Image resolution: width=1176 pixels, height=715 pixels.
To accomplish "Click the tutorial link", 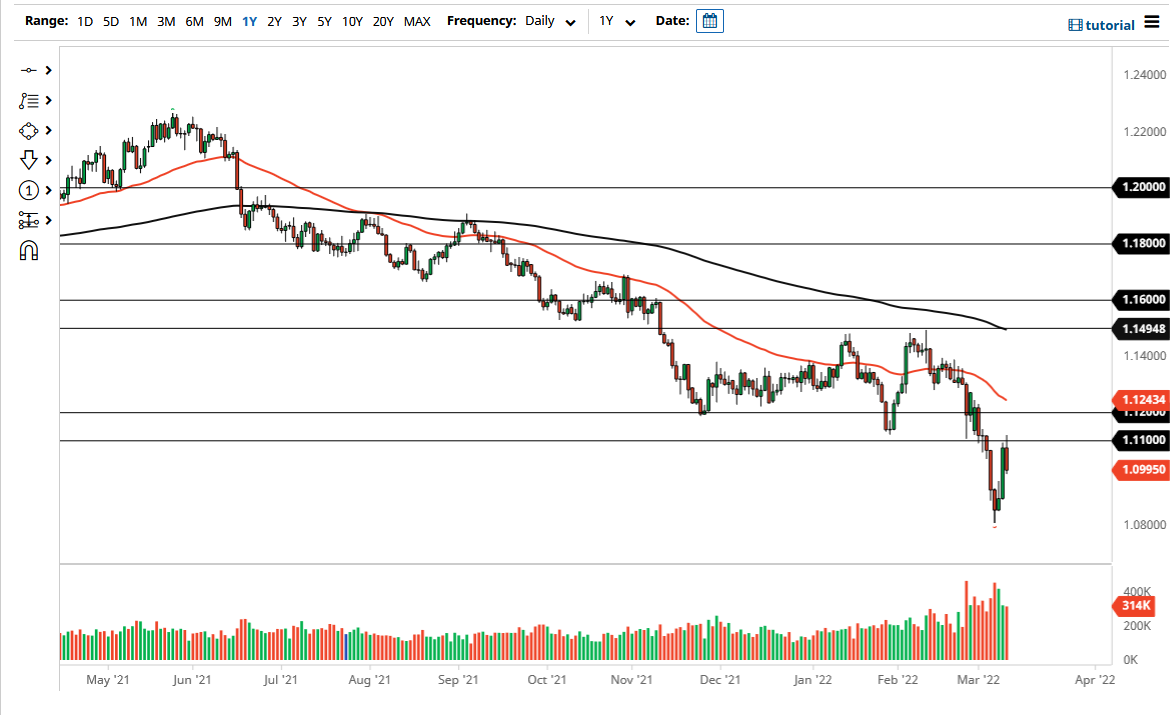I will (x=1109, y=24).
